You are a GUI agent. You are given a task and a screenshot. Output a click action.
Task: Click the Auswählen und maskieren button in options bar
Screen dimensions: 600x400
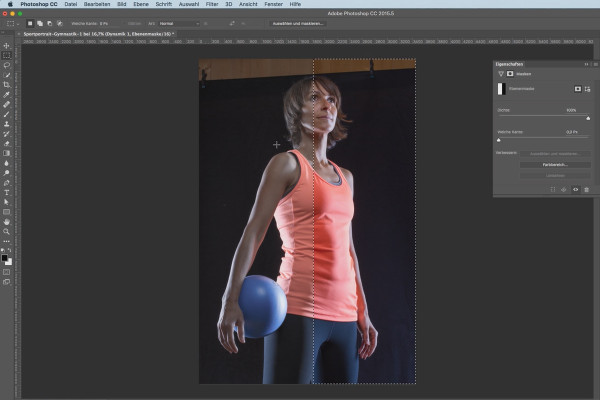point(298,23)
